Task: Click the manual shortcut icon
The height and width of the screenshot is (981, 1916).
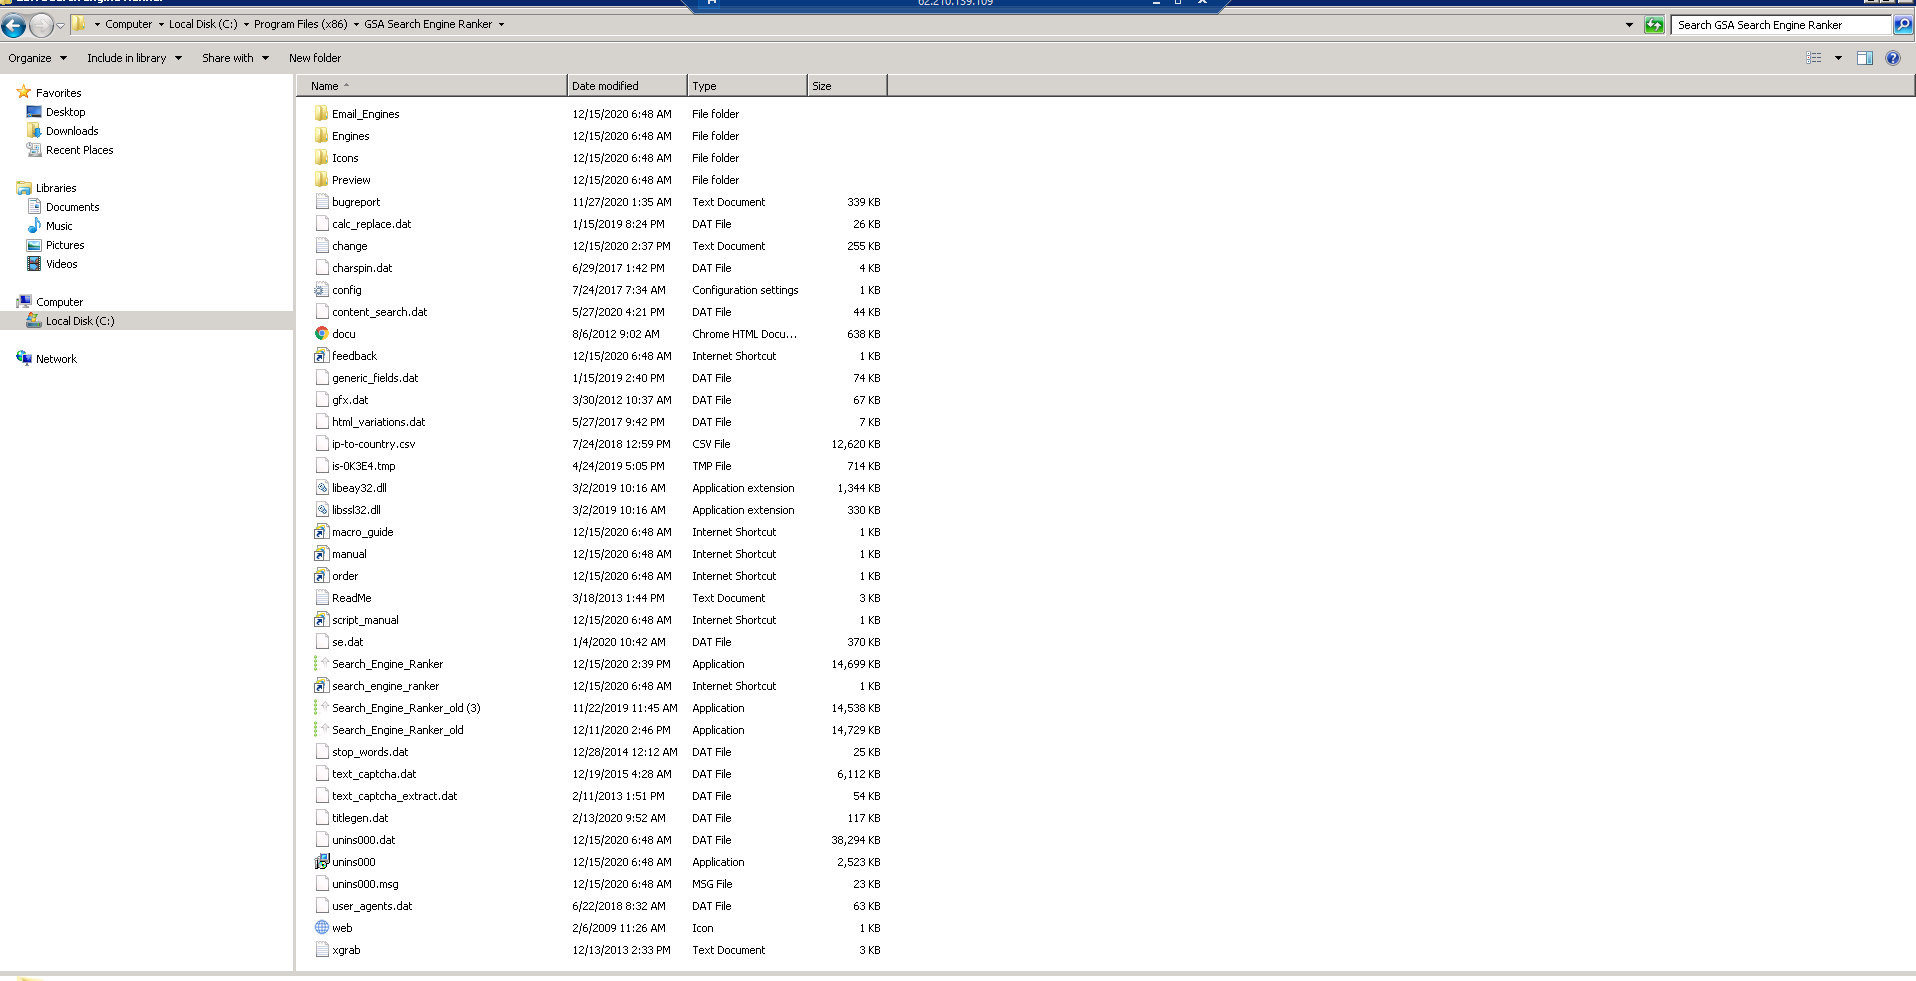Action: (322, 554)
